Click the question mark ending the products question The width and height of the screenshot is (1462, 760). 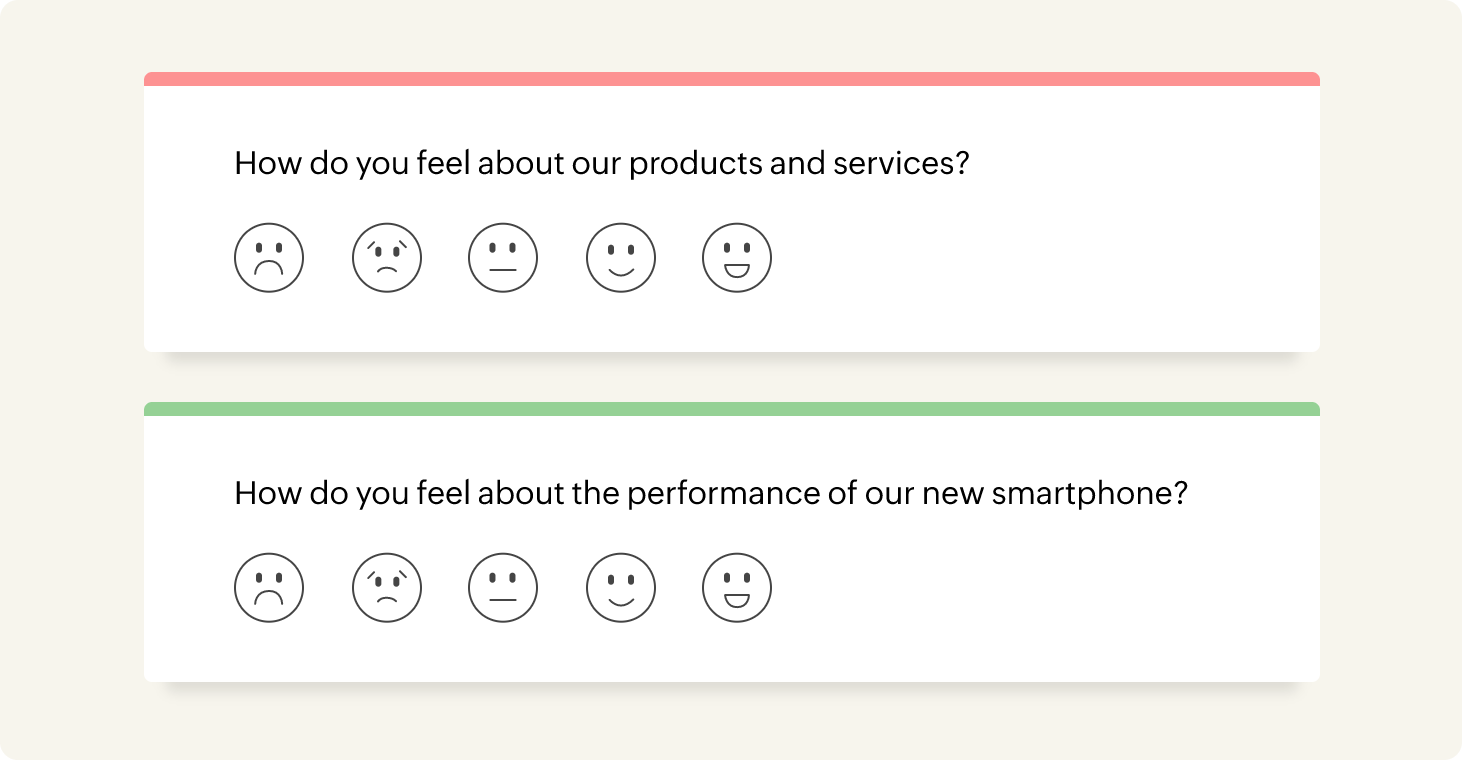[x=962, y=163]
